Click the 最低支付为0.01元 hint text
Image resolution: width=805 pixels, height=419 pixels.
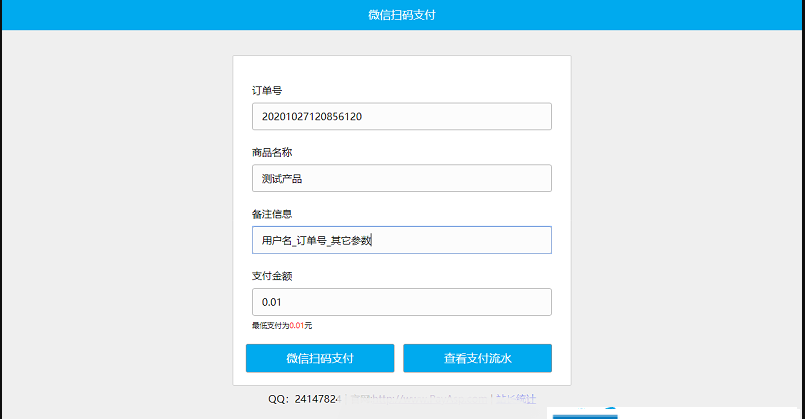[282, 326]
